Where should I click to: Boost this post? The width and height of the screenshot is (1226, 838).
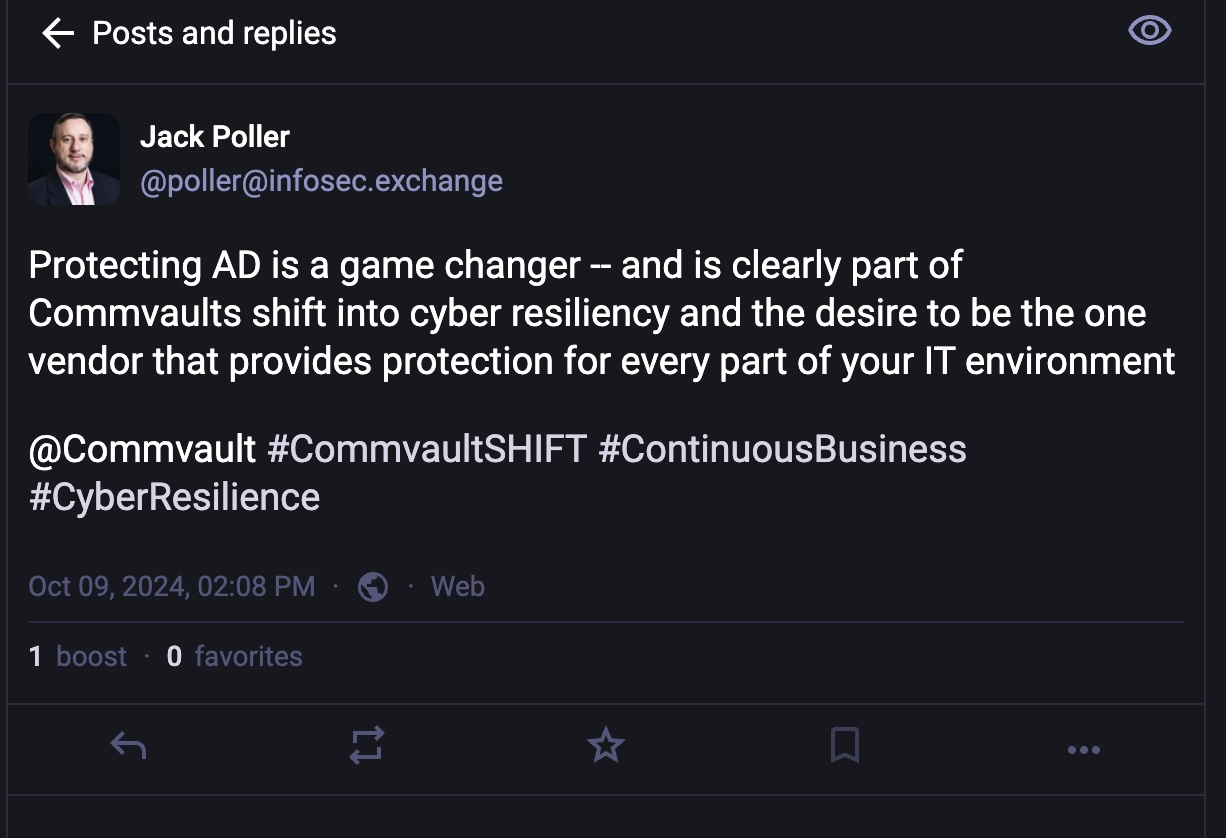[x=367, y=745]
